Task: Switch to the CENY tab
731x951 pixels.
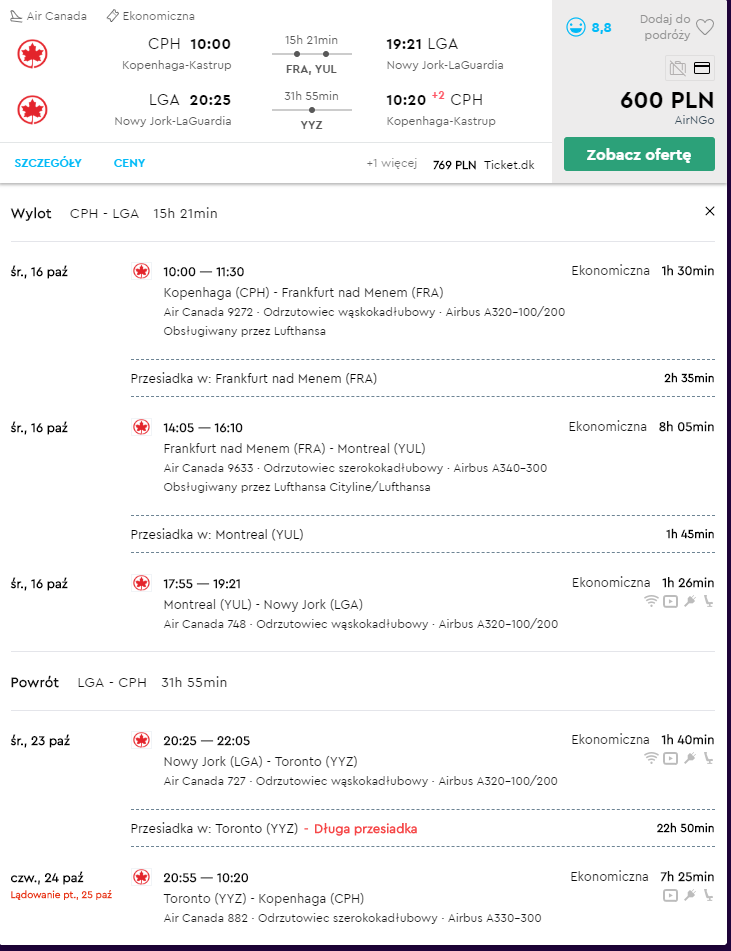Action: pyautogui.click(x=129, y=163)
